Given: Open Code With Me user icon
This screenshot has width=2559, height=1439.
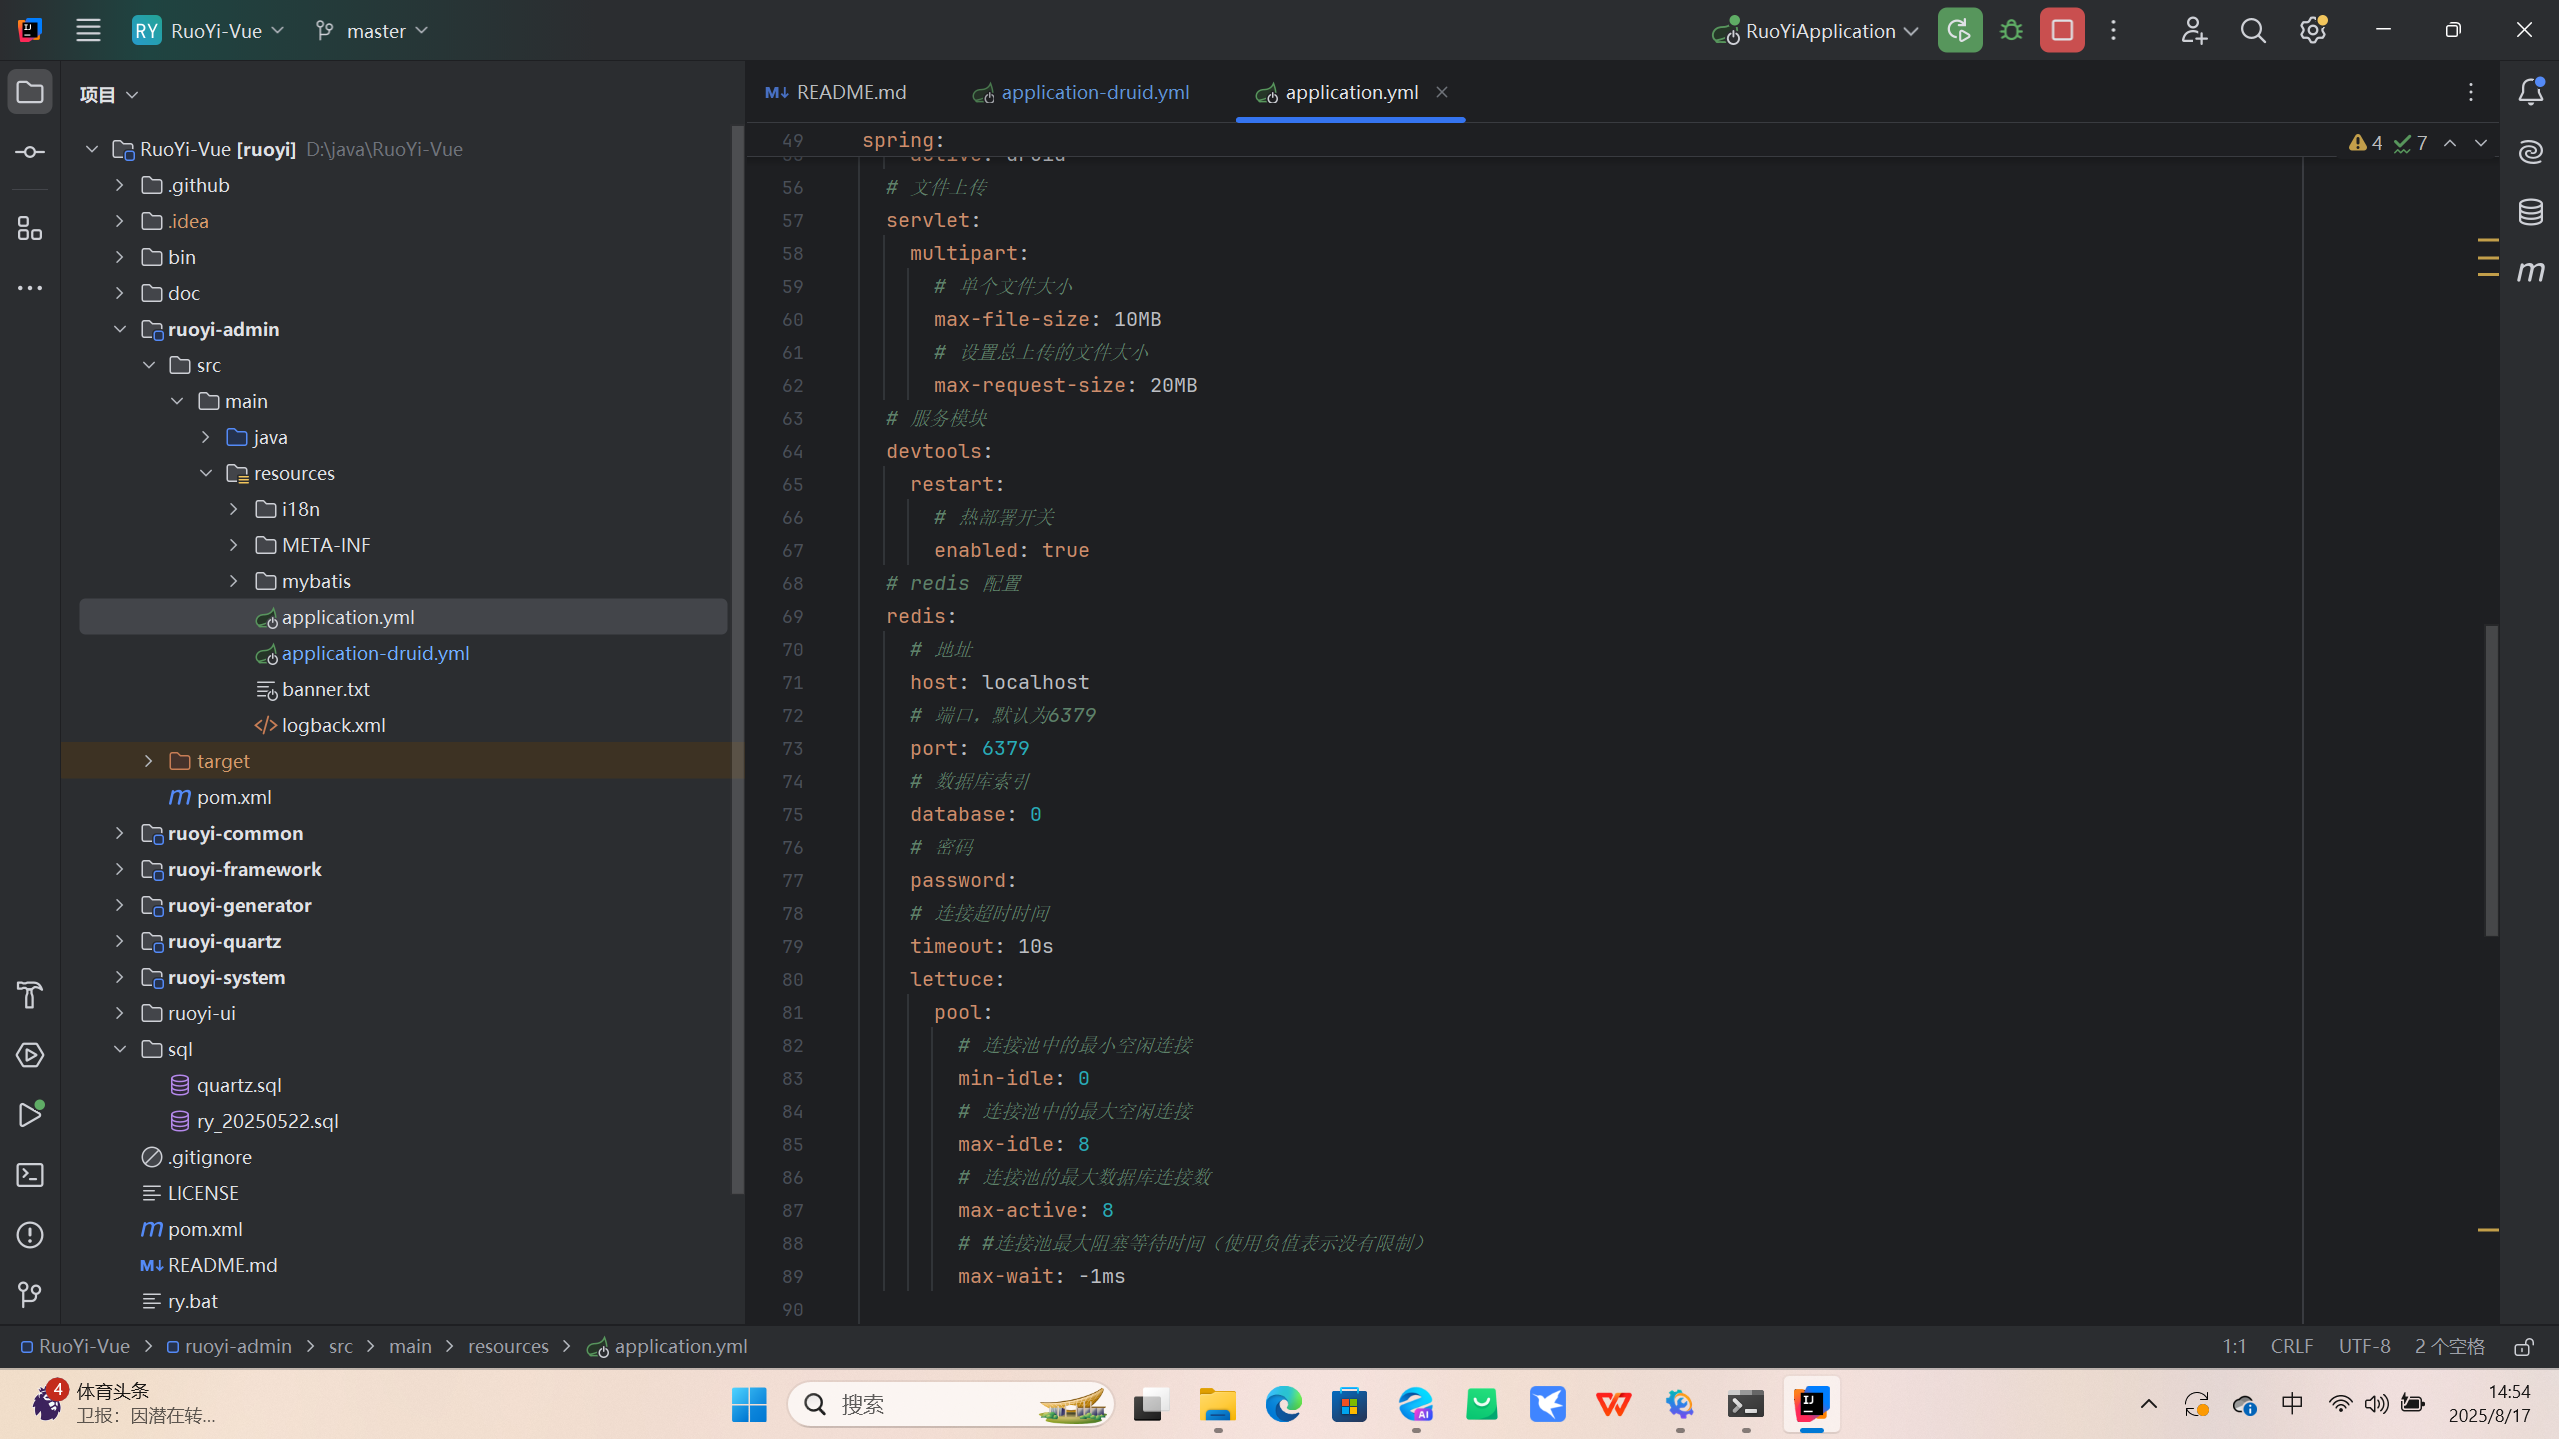Looking at the screenshot, I should [x=2193, y=30].
